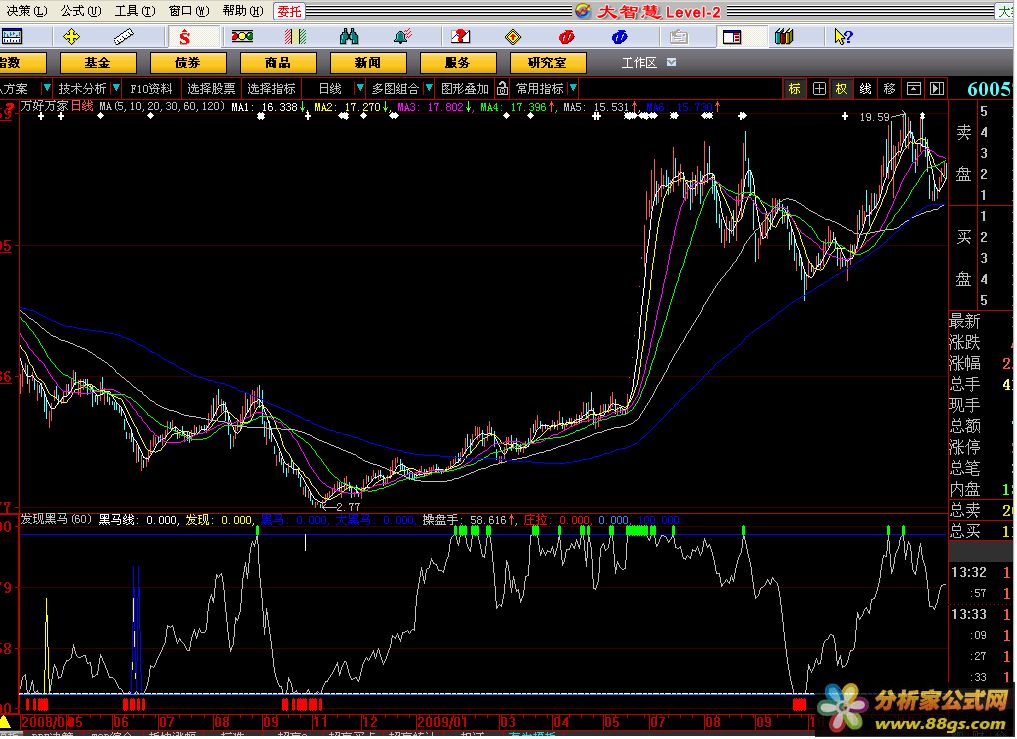
Task: Expand the 日线 period dropdown arrow
Action: click(x=359, y=88)
